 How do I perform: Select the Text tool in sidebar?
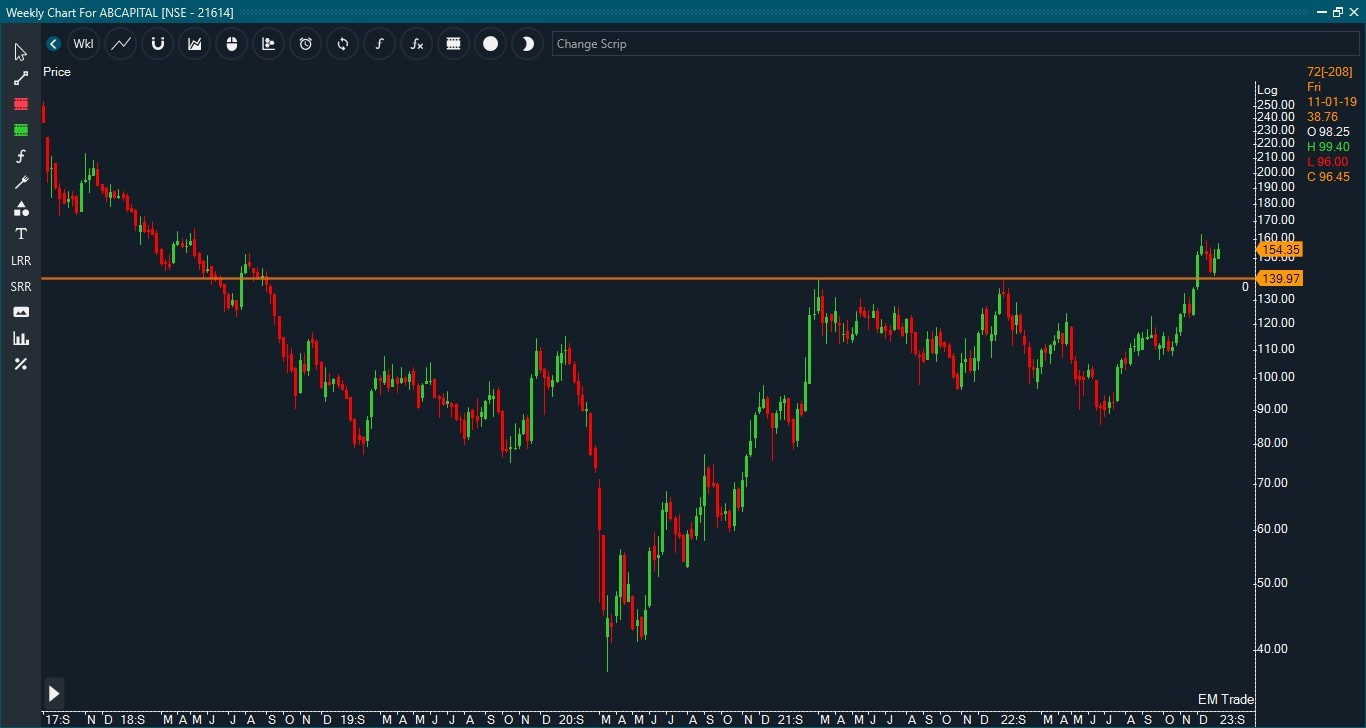[21, 234]
